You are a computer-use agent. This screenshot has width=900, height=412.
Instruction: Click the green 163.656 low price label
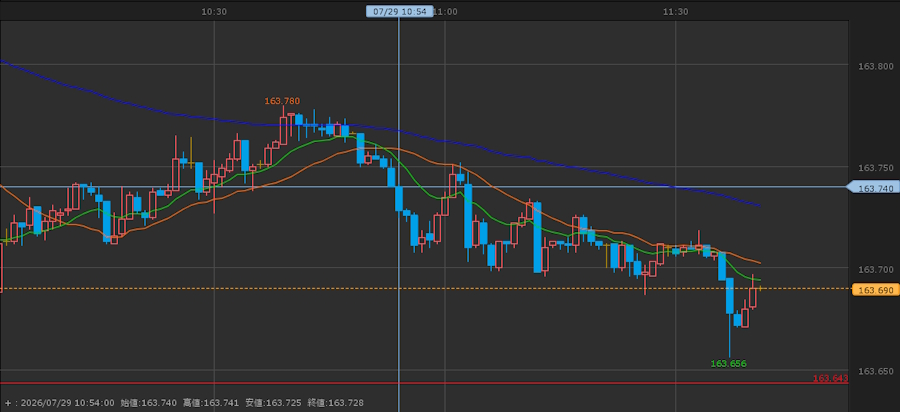tap(728, 363)
